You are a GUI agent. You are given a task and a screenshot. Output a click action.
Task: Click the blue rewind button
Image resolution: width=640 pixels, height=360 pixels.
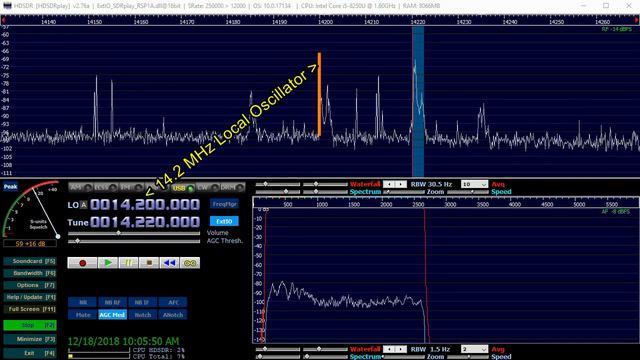click(x=169, y=263)
